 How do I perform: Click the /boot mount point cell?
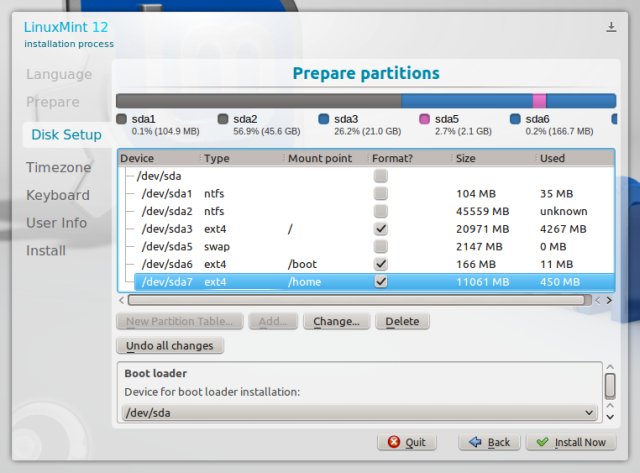302,264
